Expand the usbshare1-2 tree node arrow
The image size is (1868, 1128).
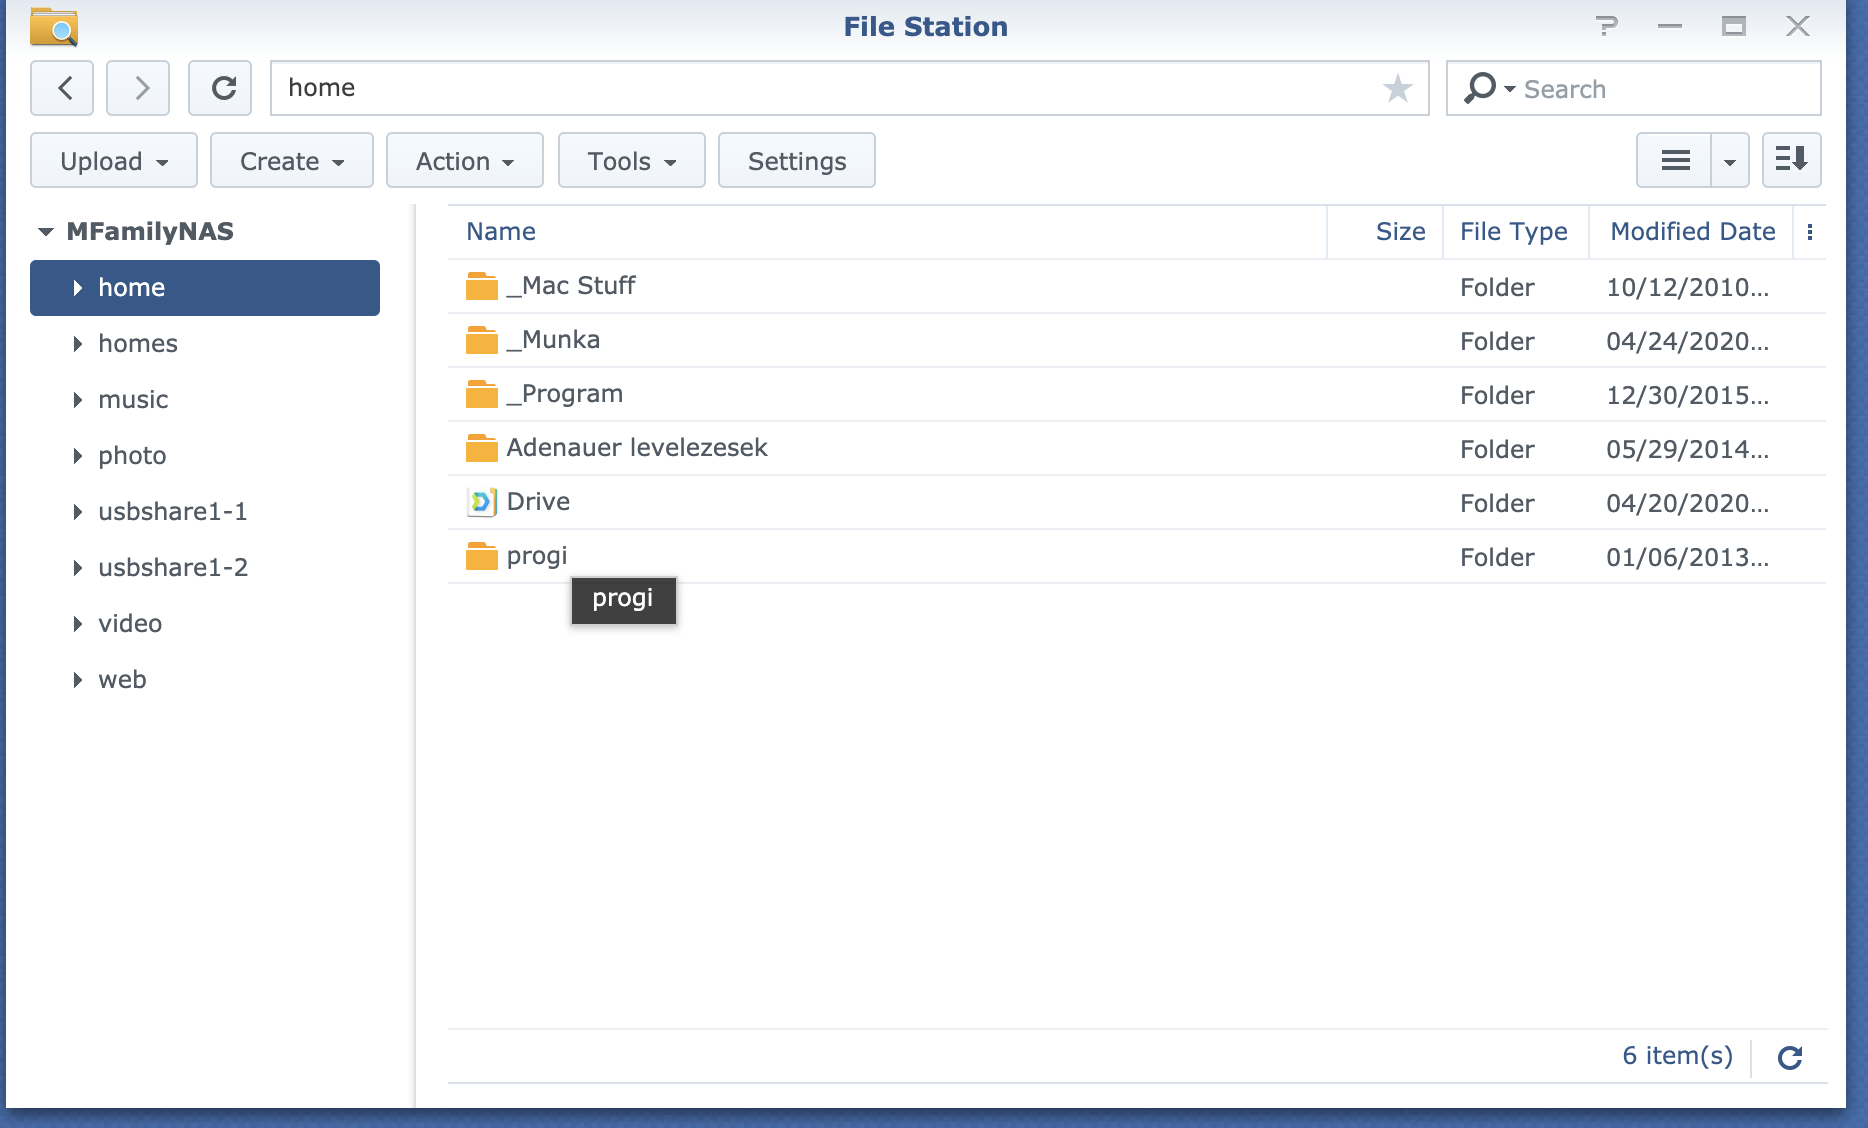[77, 568]
